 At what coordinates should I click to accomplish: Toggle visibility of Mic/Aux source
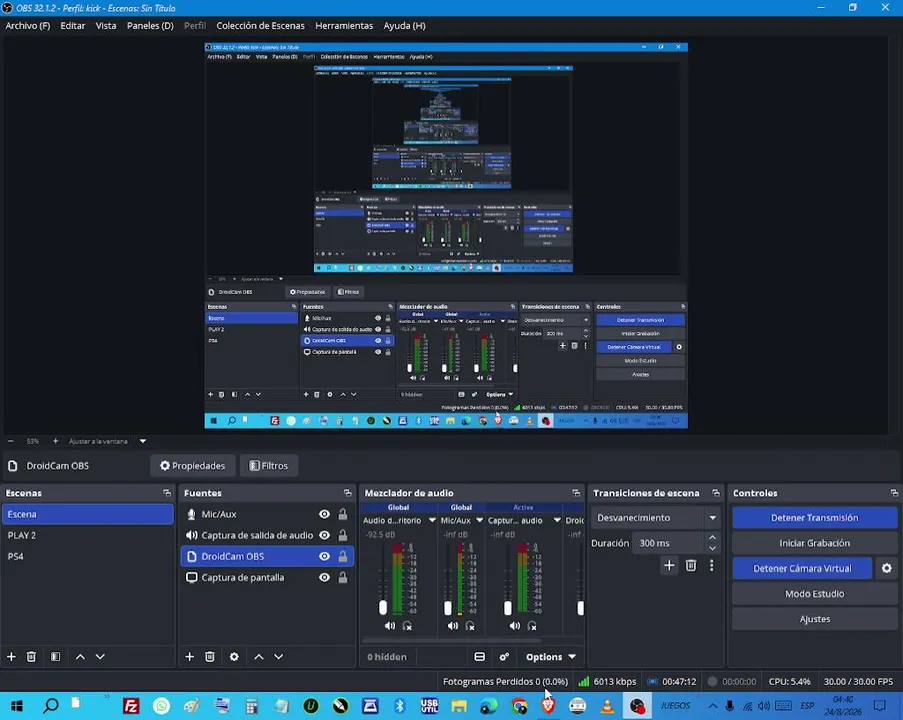pos(325,514)
